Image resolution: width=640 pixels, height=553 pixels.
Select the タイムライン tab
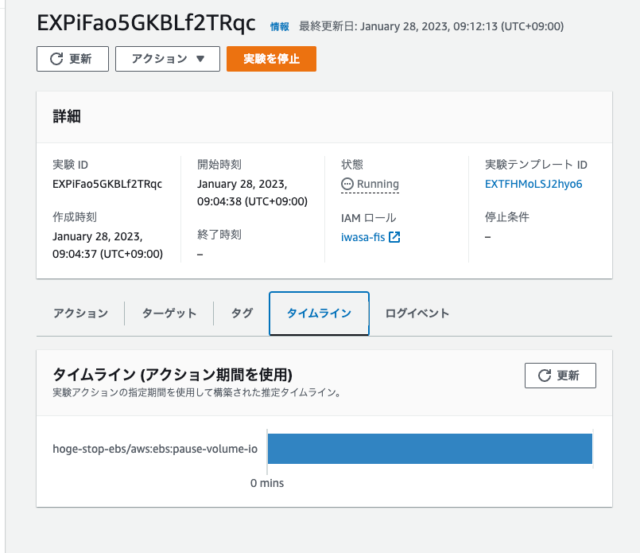(319, 313)
